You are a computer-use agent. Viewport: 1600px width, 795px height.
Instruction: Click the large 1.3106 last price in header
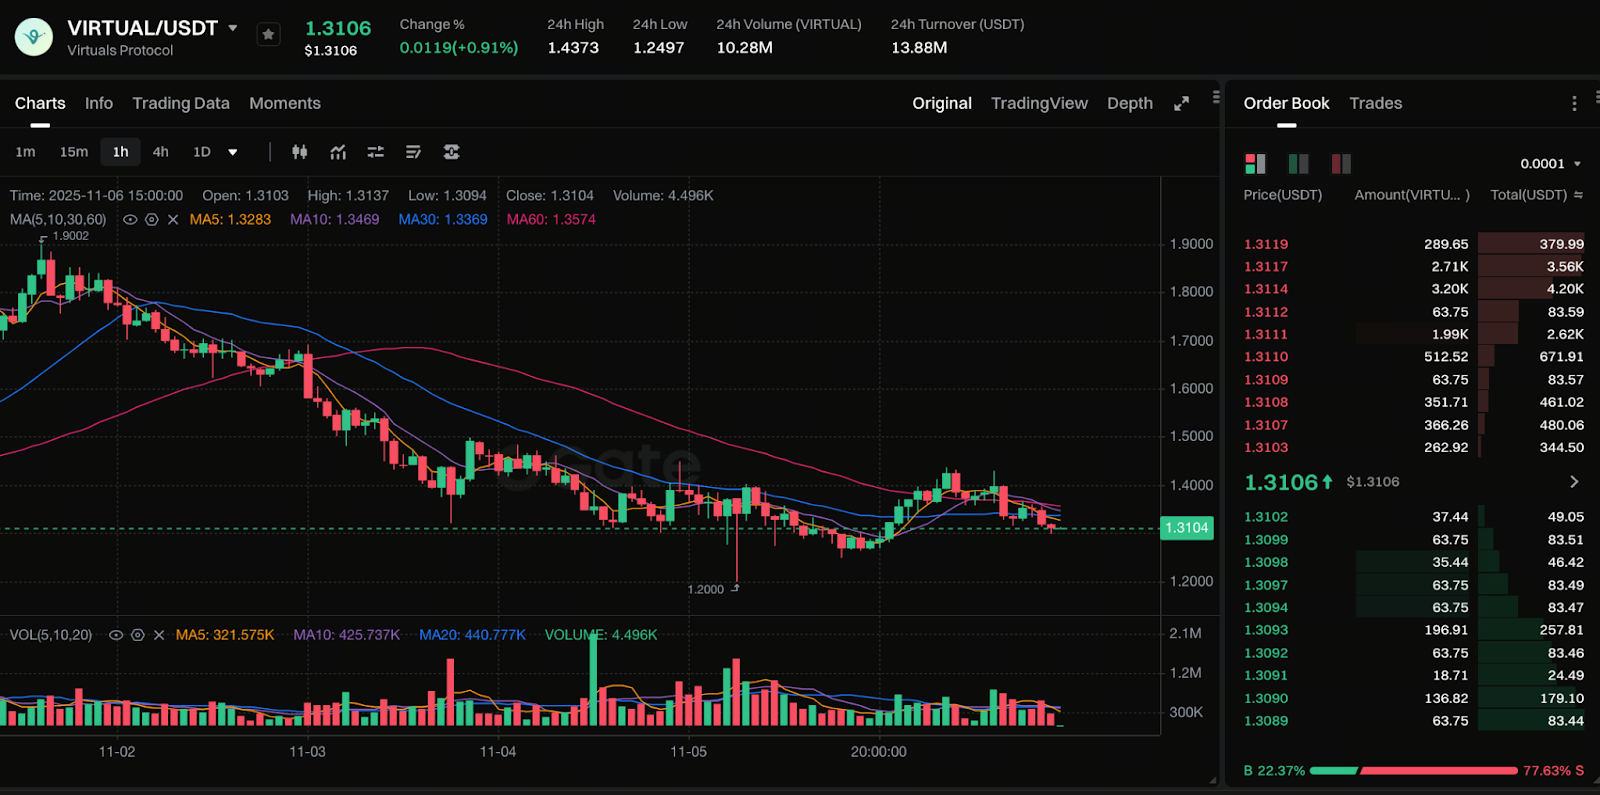[338, 28]
